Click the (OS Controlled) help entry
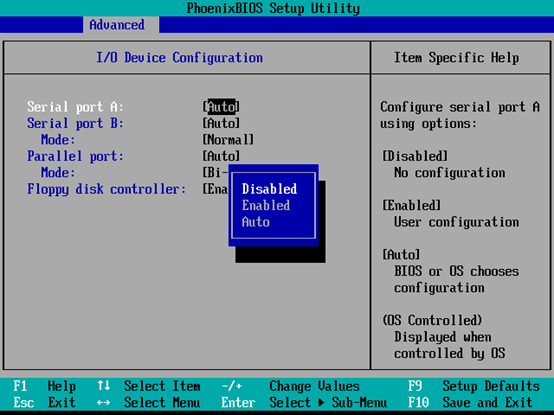 click(x=432, y=320)
